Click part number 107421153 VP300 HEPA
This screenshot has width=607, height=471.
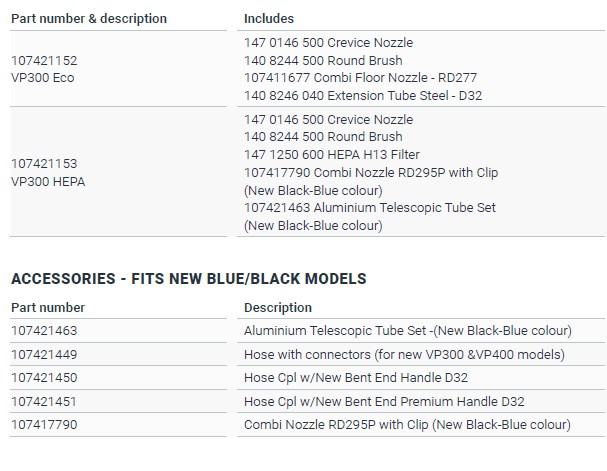[46, 171]
